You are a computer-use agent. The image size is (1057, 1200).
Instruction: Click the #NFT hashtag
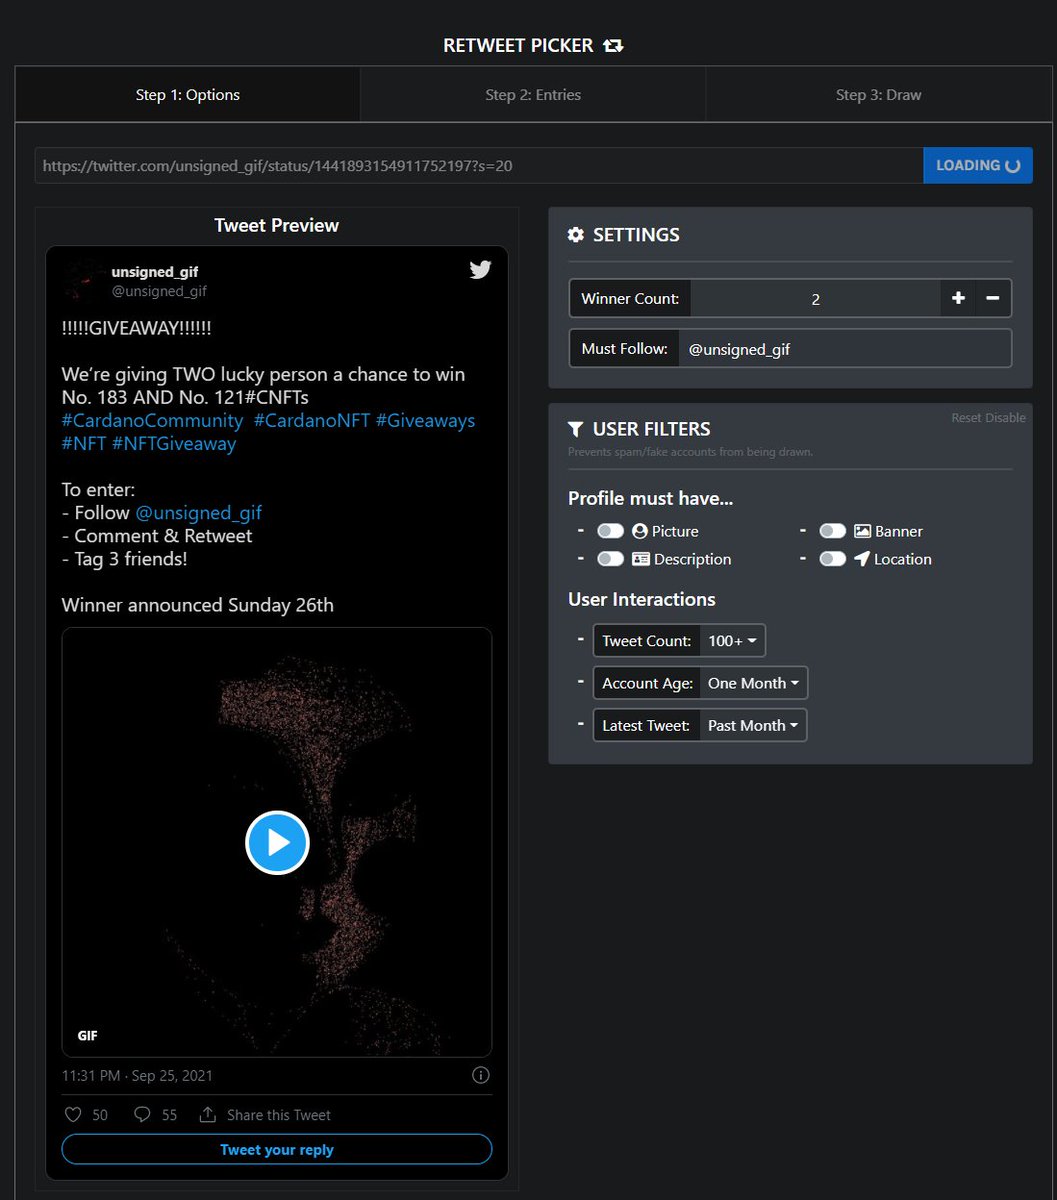84,443
